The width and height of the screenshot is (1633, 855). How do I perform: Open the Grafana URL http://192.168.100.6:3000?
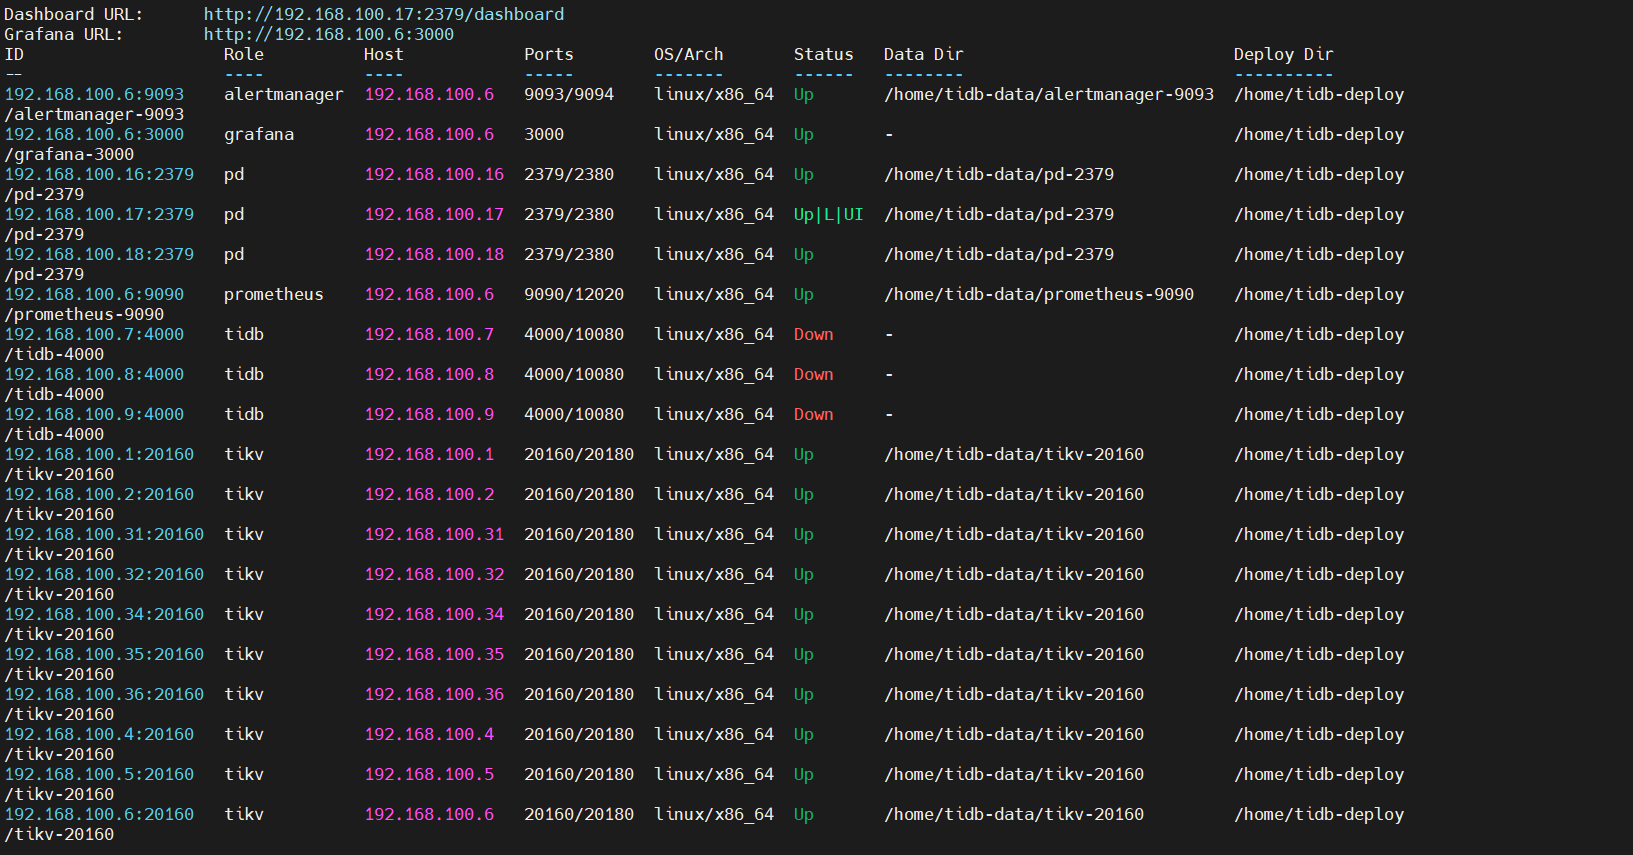[328, 34]
